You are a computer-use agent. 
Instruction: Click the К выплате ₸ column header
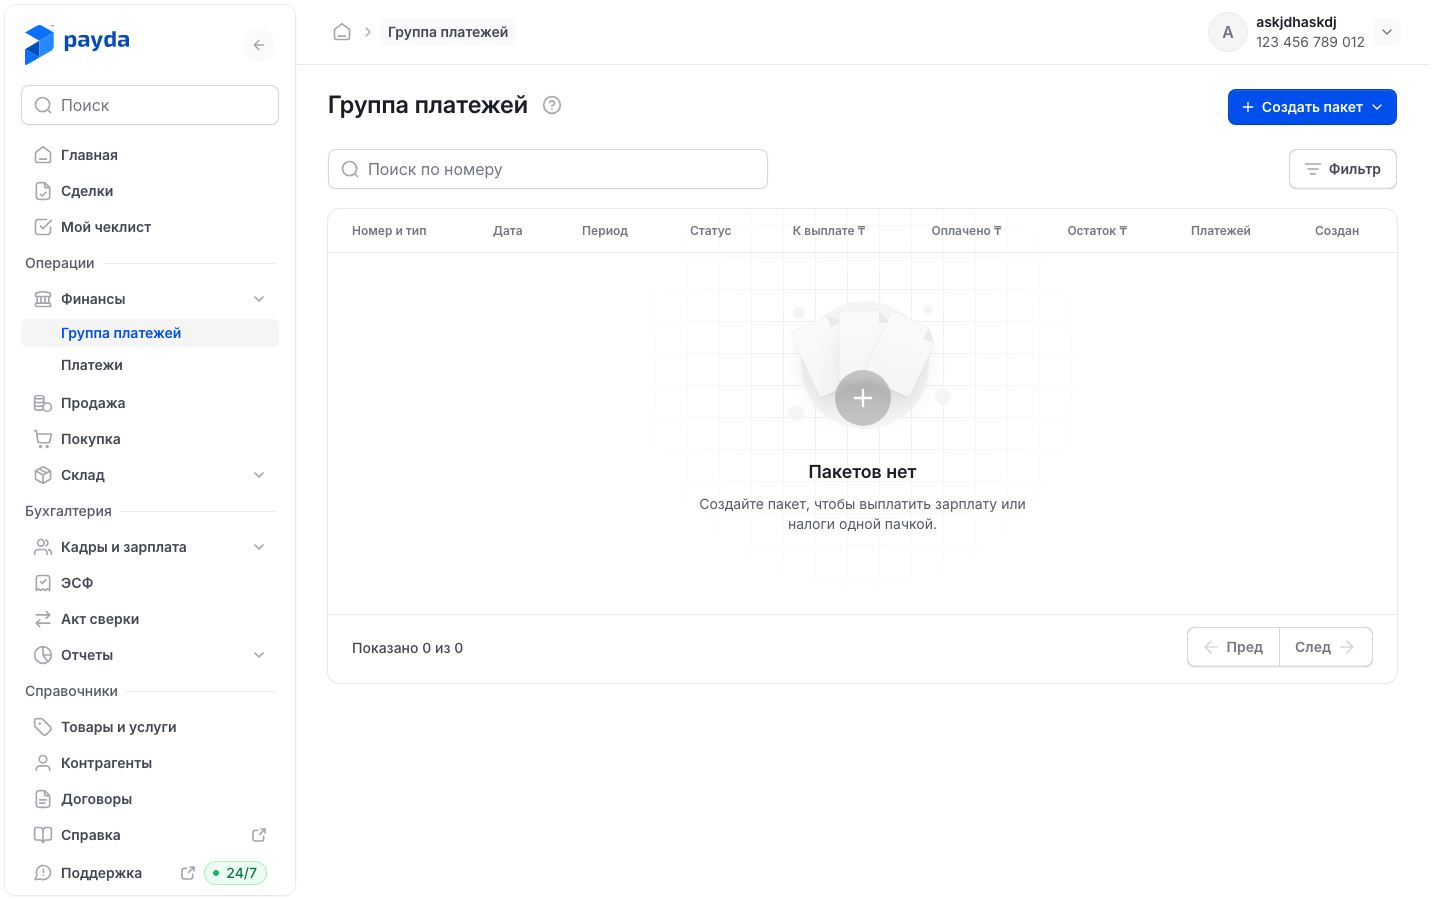tap(829, 231)
